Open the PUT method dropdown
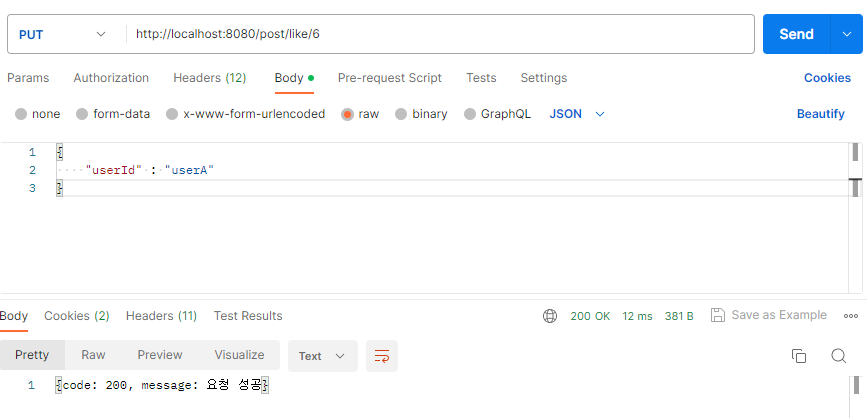Viewport: 867px width, 418px height. coord(62,34)
